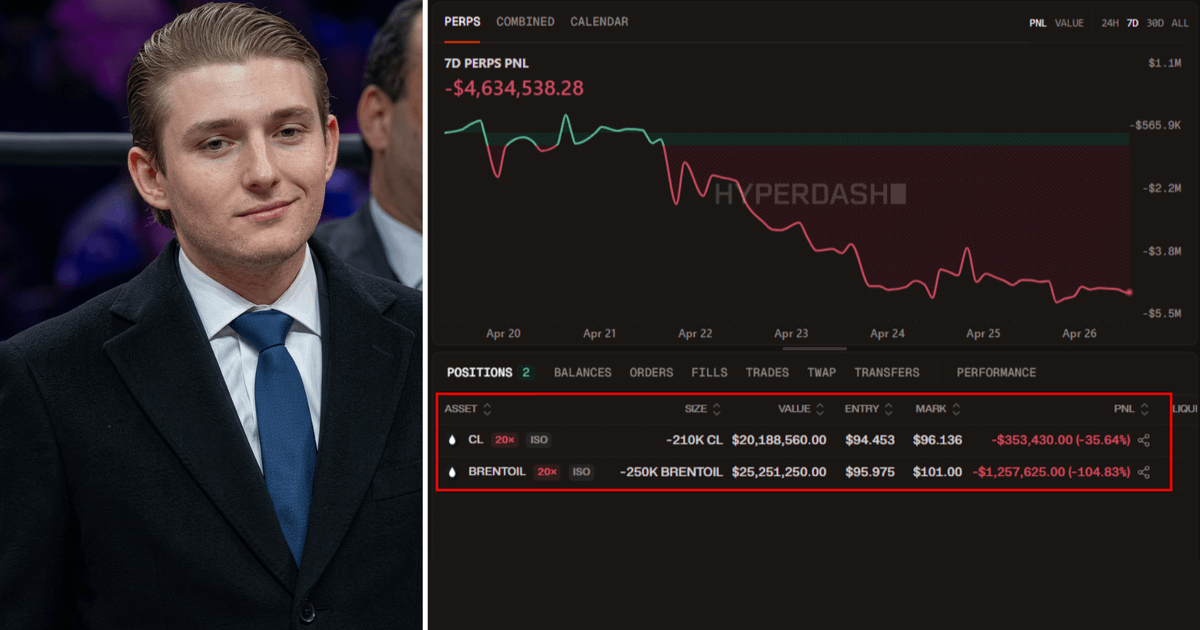
Task: Click the Apr 25 date label
Action: point(982,334)
